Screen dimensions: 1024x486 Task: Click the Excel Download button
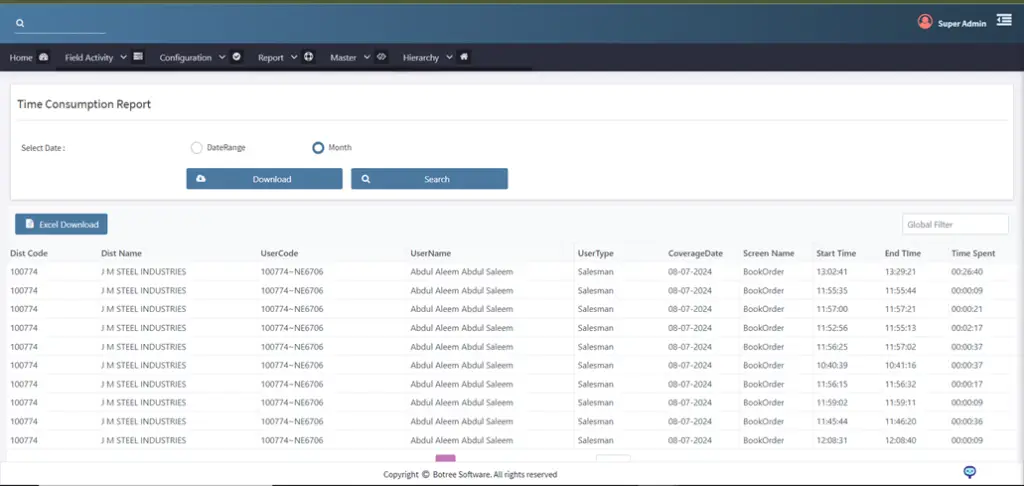click(61, 224)
